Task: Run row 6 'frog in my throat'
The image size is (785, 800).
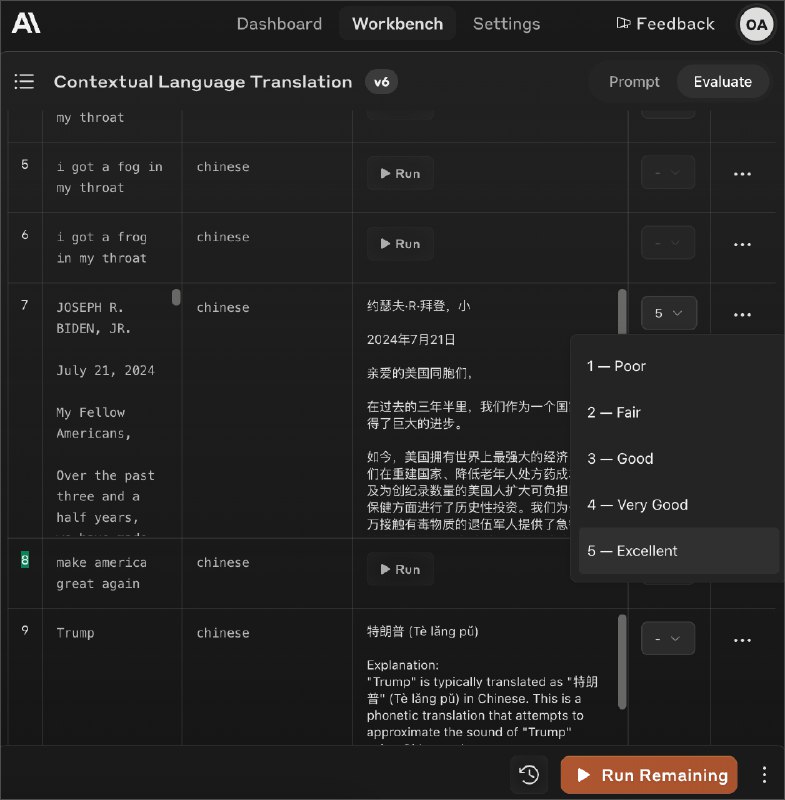Action: click(400, 244)
